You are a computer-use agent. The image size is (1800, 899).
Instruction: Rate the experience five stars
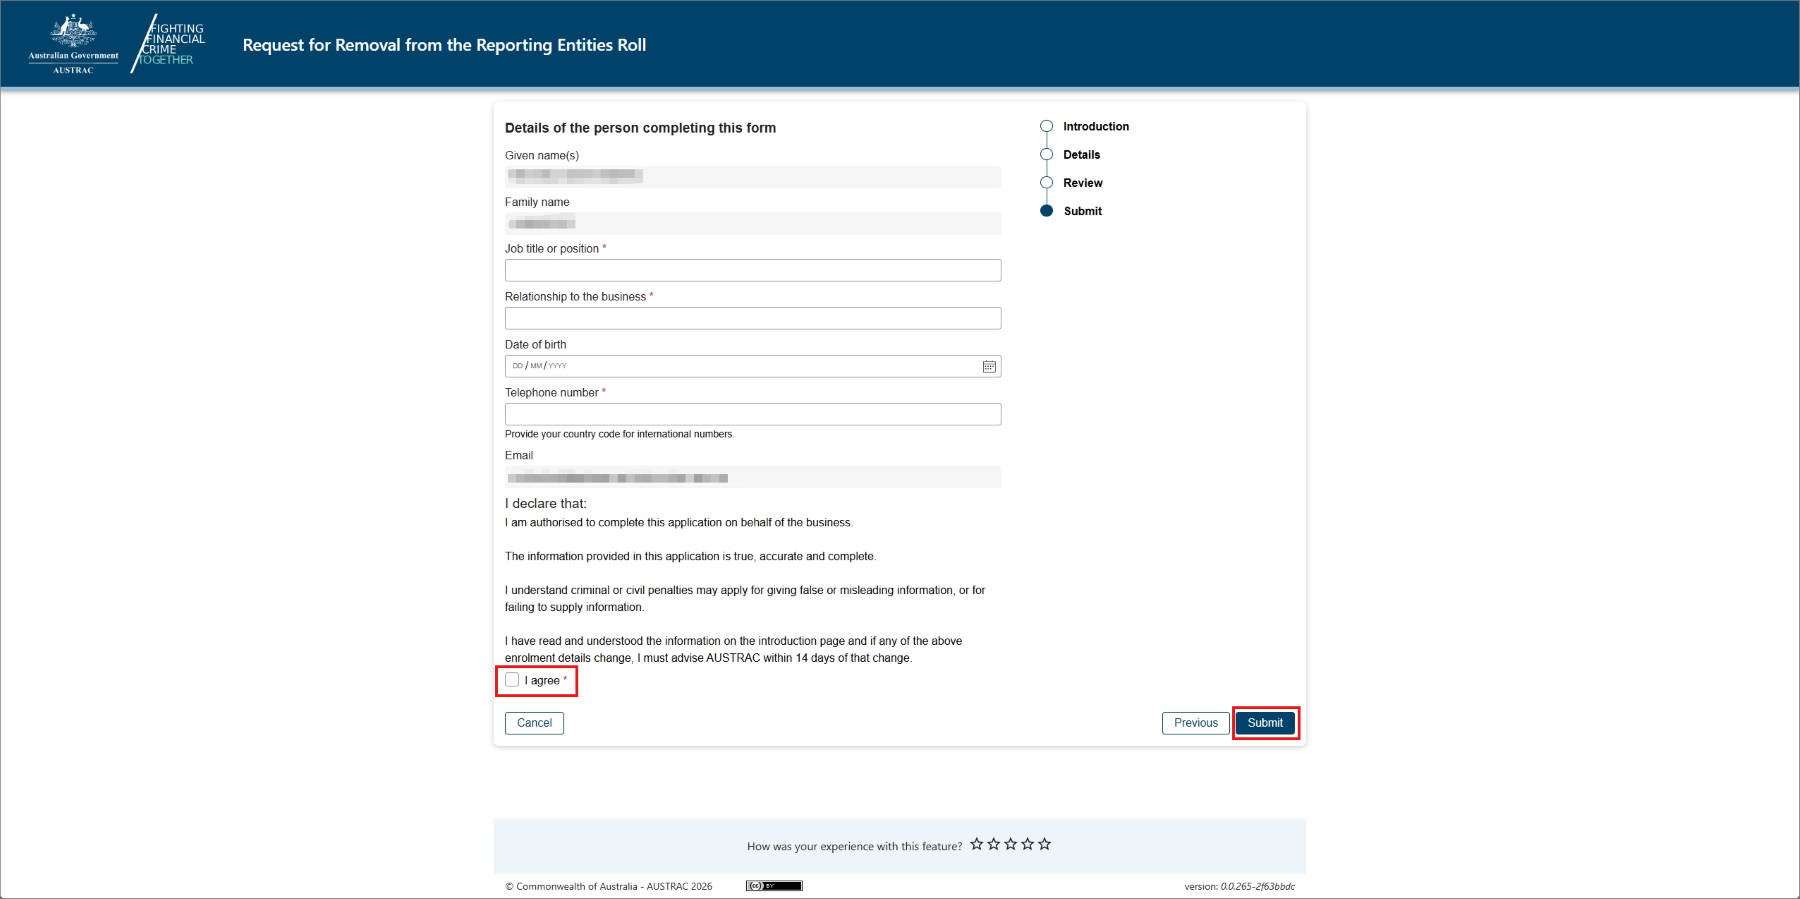[x=1045, y=844]
